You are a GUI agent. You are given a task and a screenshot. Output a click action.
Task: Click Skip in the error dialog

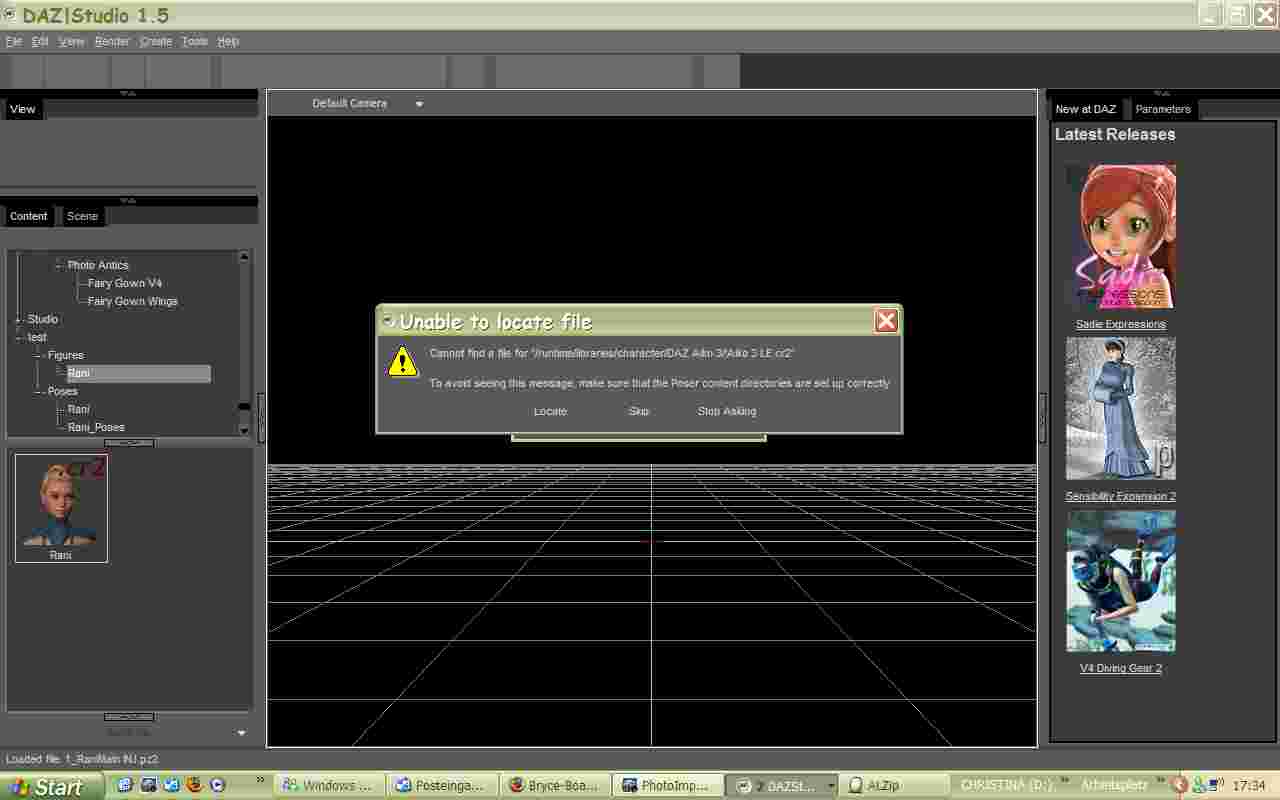click(x=639, y=411)
